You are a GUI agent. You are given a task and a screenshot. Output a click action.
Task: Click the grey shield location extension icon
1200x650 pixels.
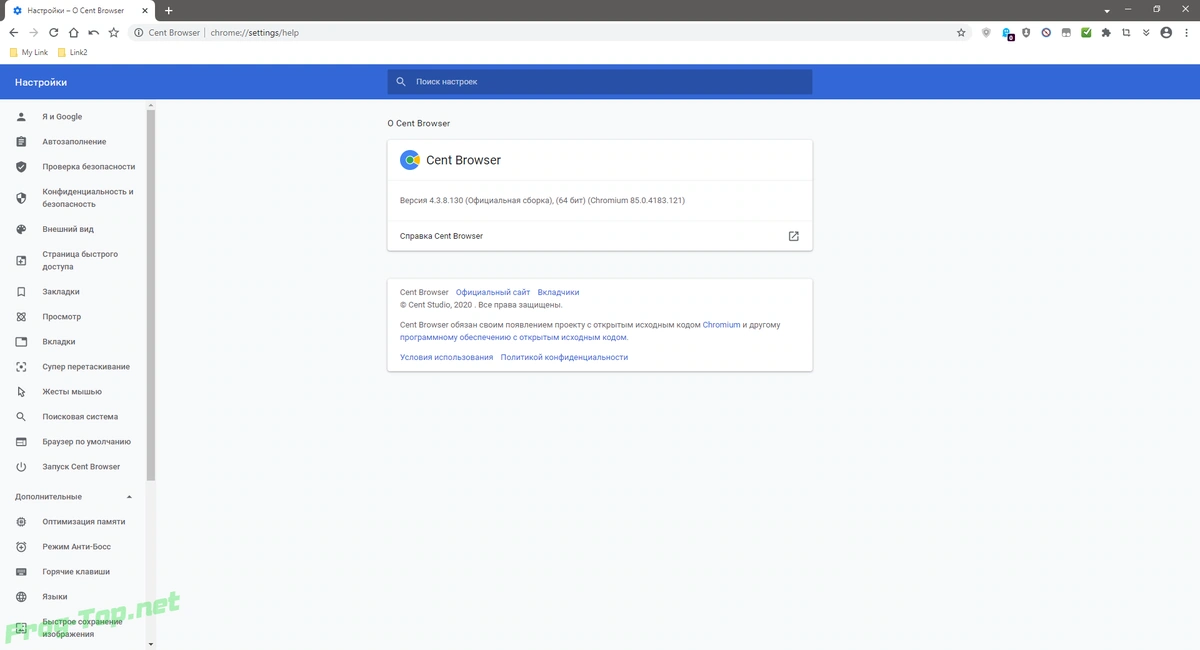click(986, 32)
